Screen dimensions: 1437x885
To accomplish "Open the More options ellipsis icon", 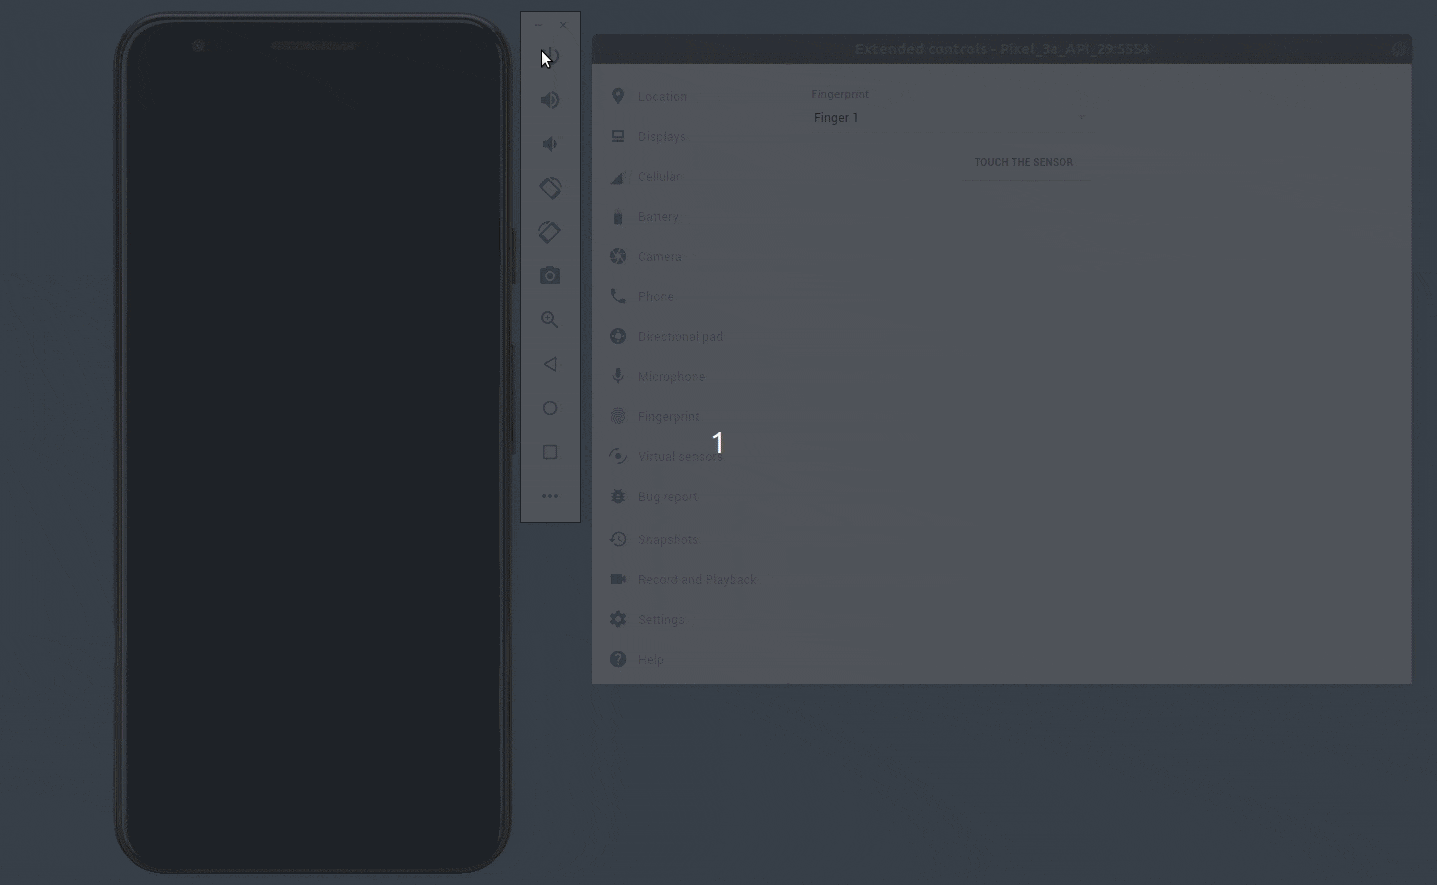I will coord(550,496).
